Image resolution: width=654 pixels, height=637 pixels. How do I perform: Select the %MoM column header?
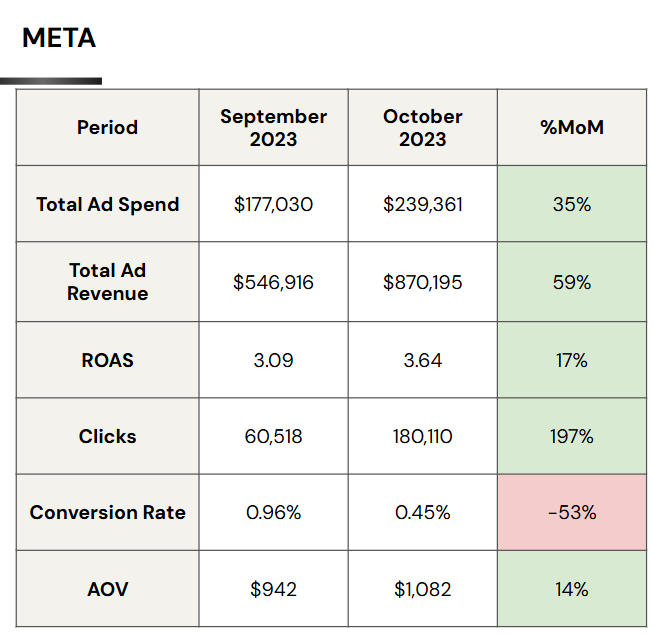tap(572, 127)
